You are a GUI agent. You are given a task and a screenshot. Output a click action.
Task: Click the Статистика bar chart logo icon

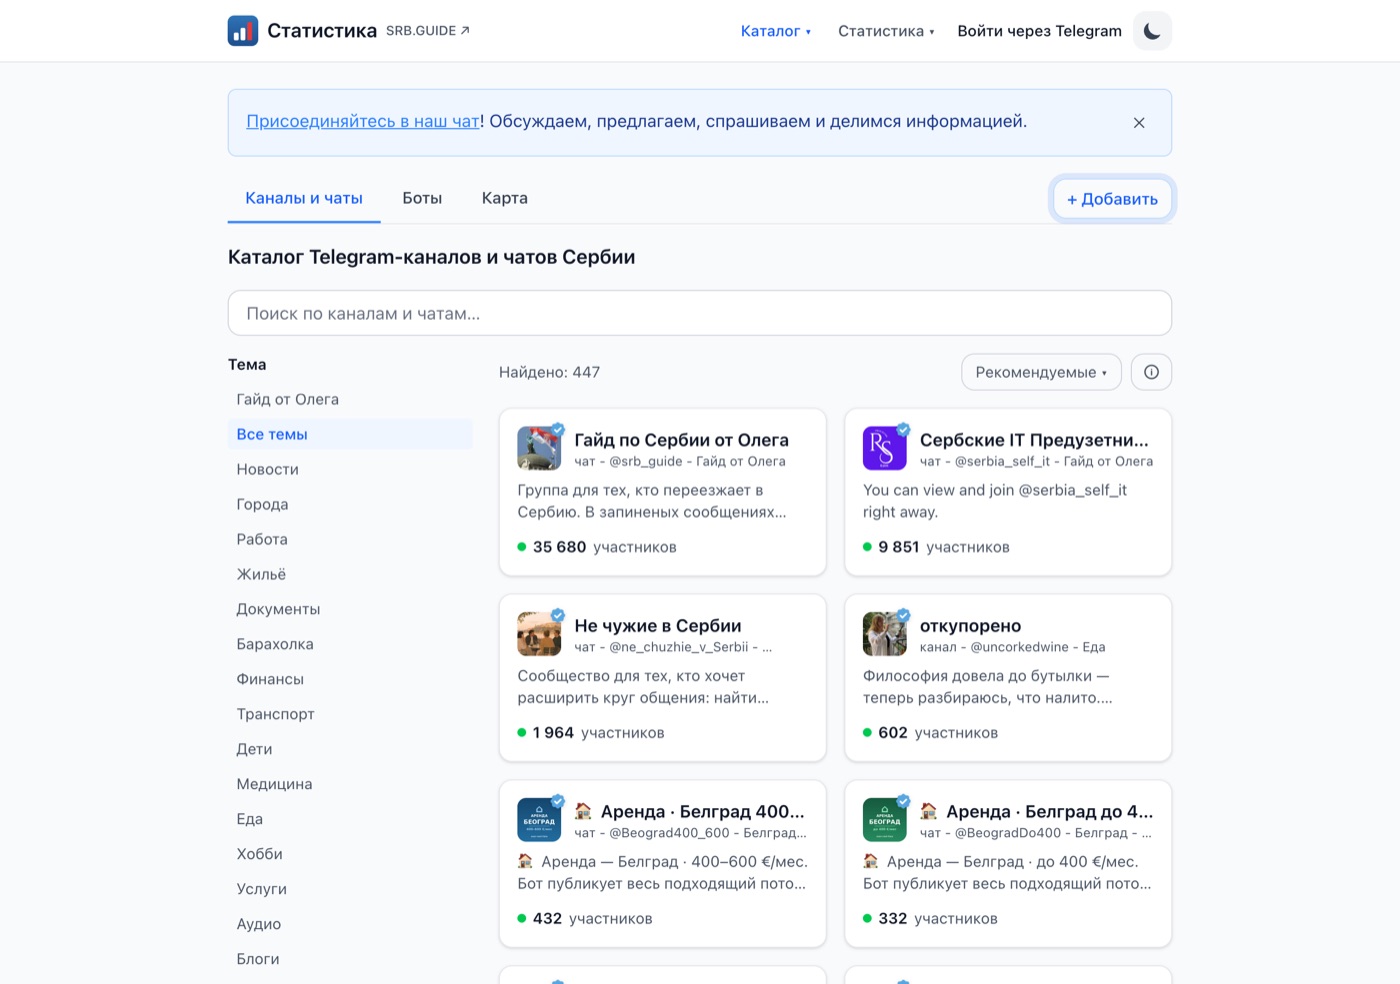tap(243, 31)
